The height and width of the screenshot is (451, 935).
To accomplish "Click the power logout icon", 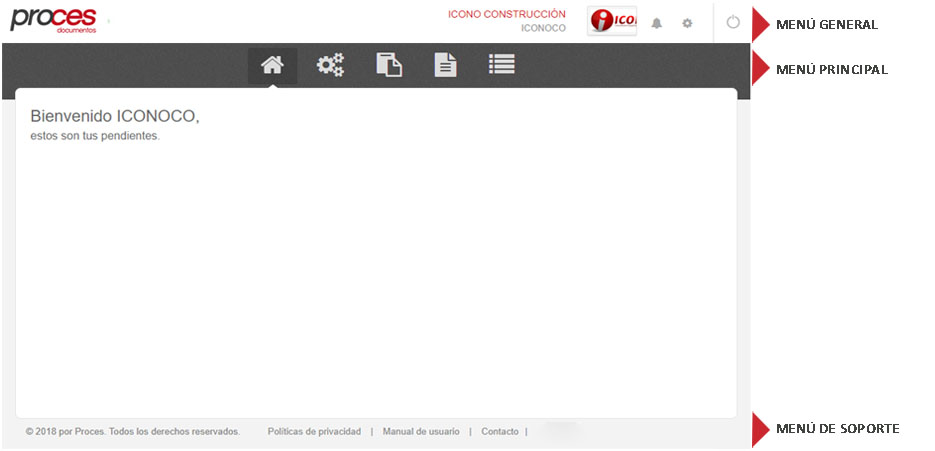I will (733, 22).
